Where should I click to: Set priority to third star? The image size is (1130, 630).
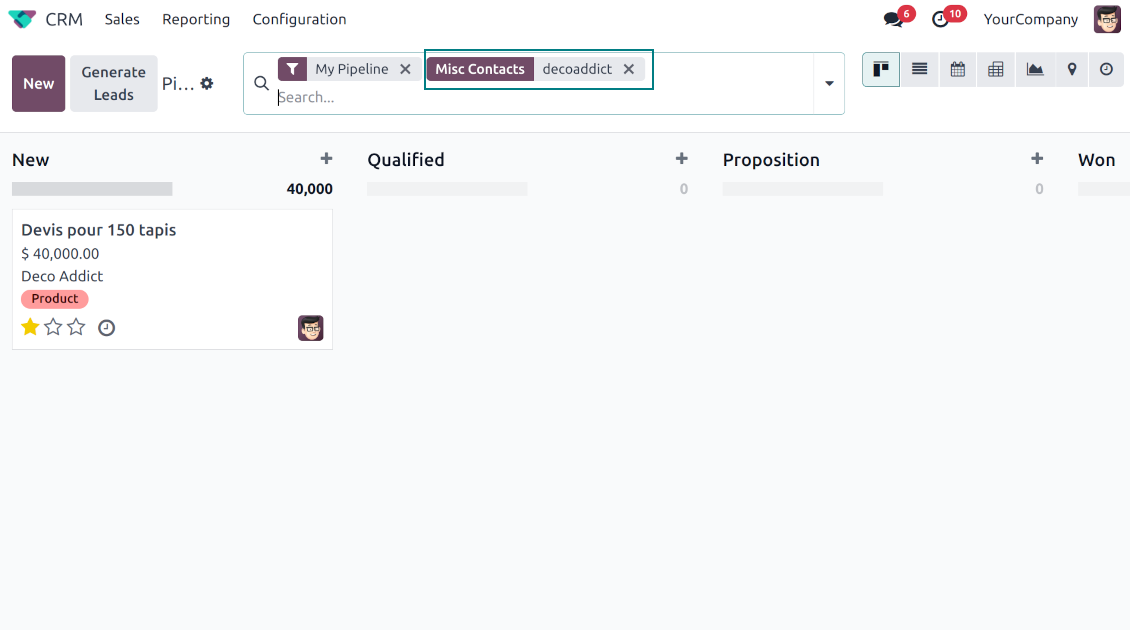tap(76, 327)
